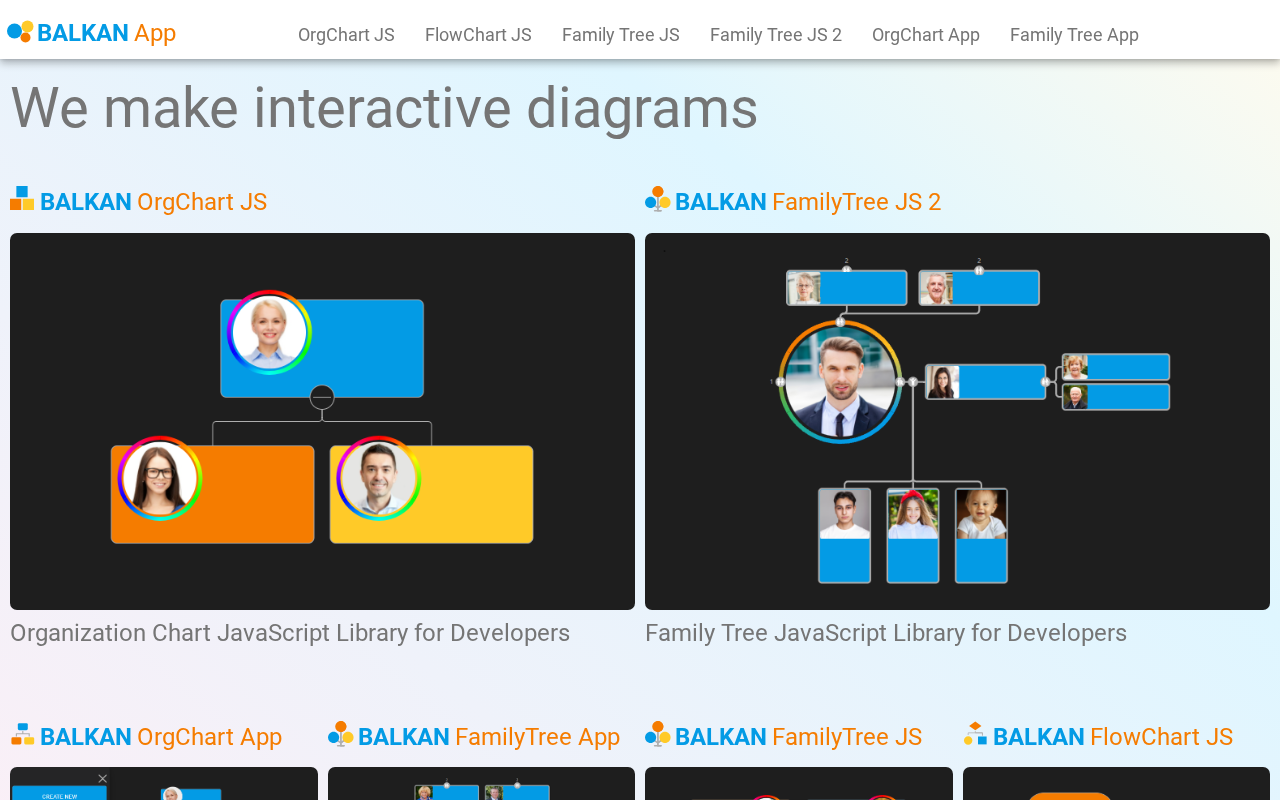Viewport: 1280px width, 800px height.
Task: Navigate to Family Tree App in the top bar
Action: point(1074,35)
